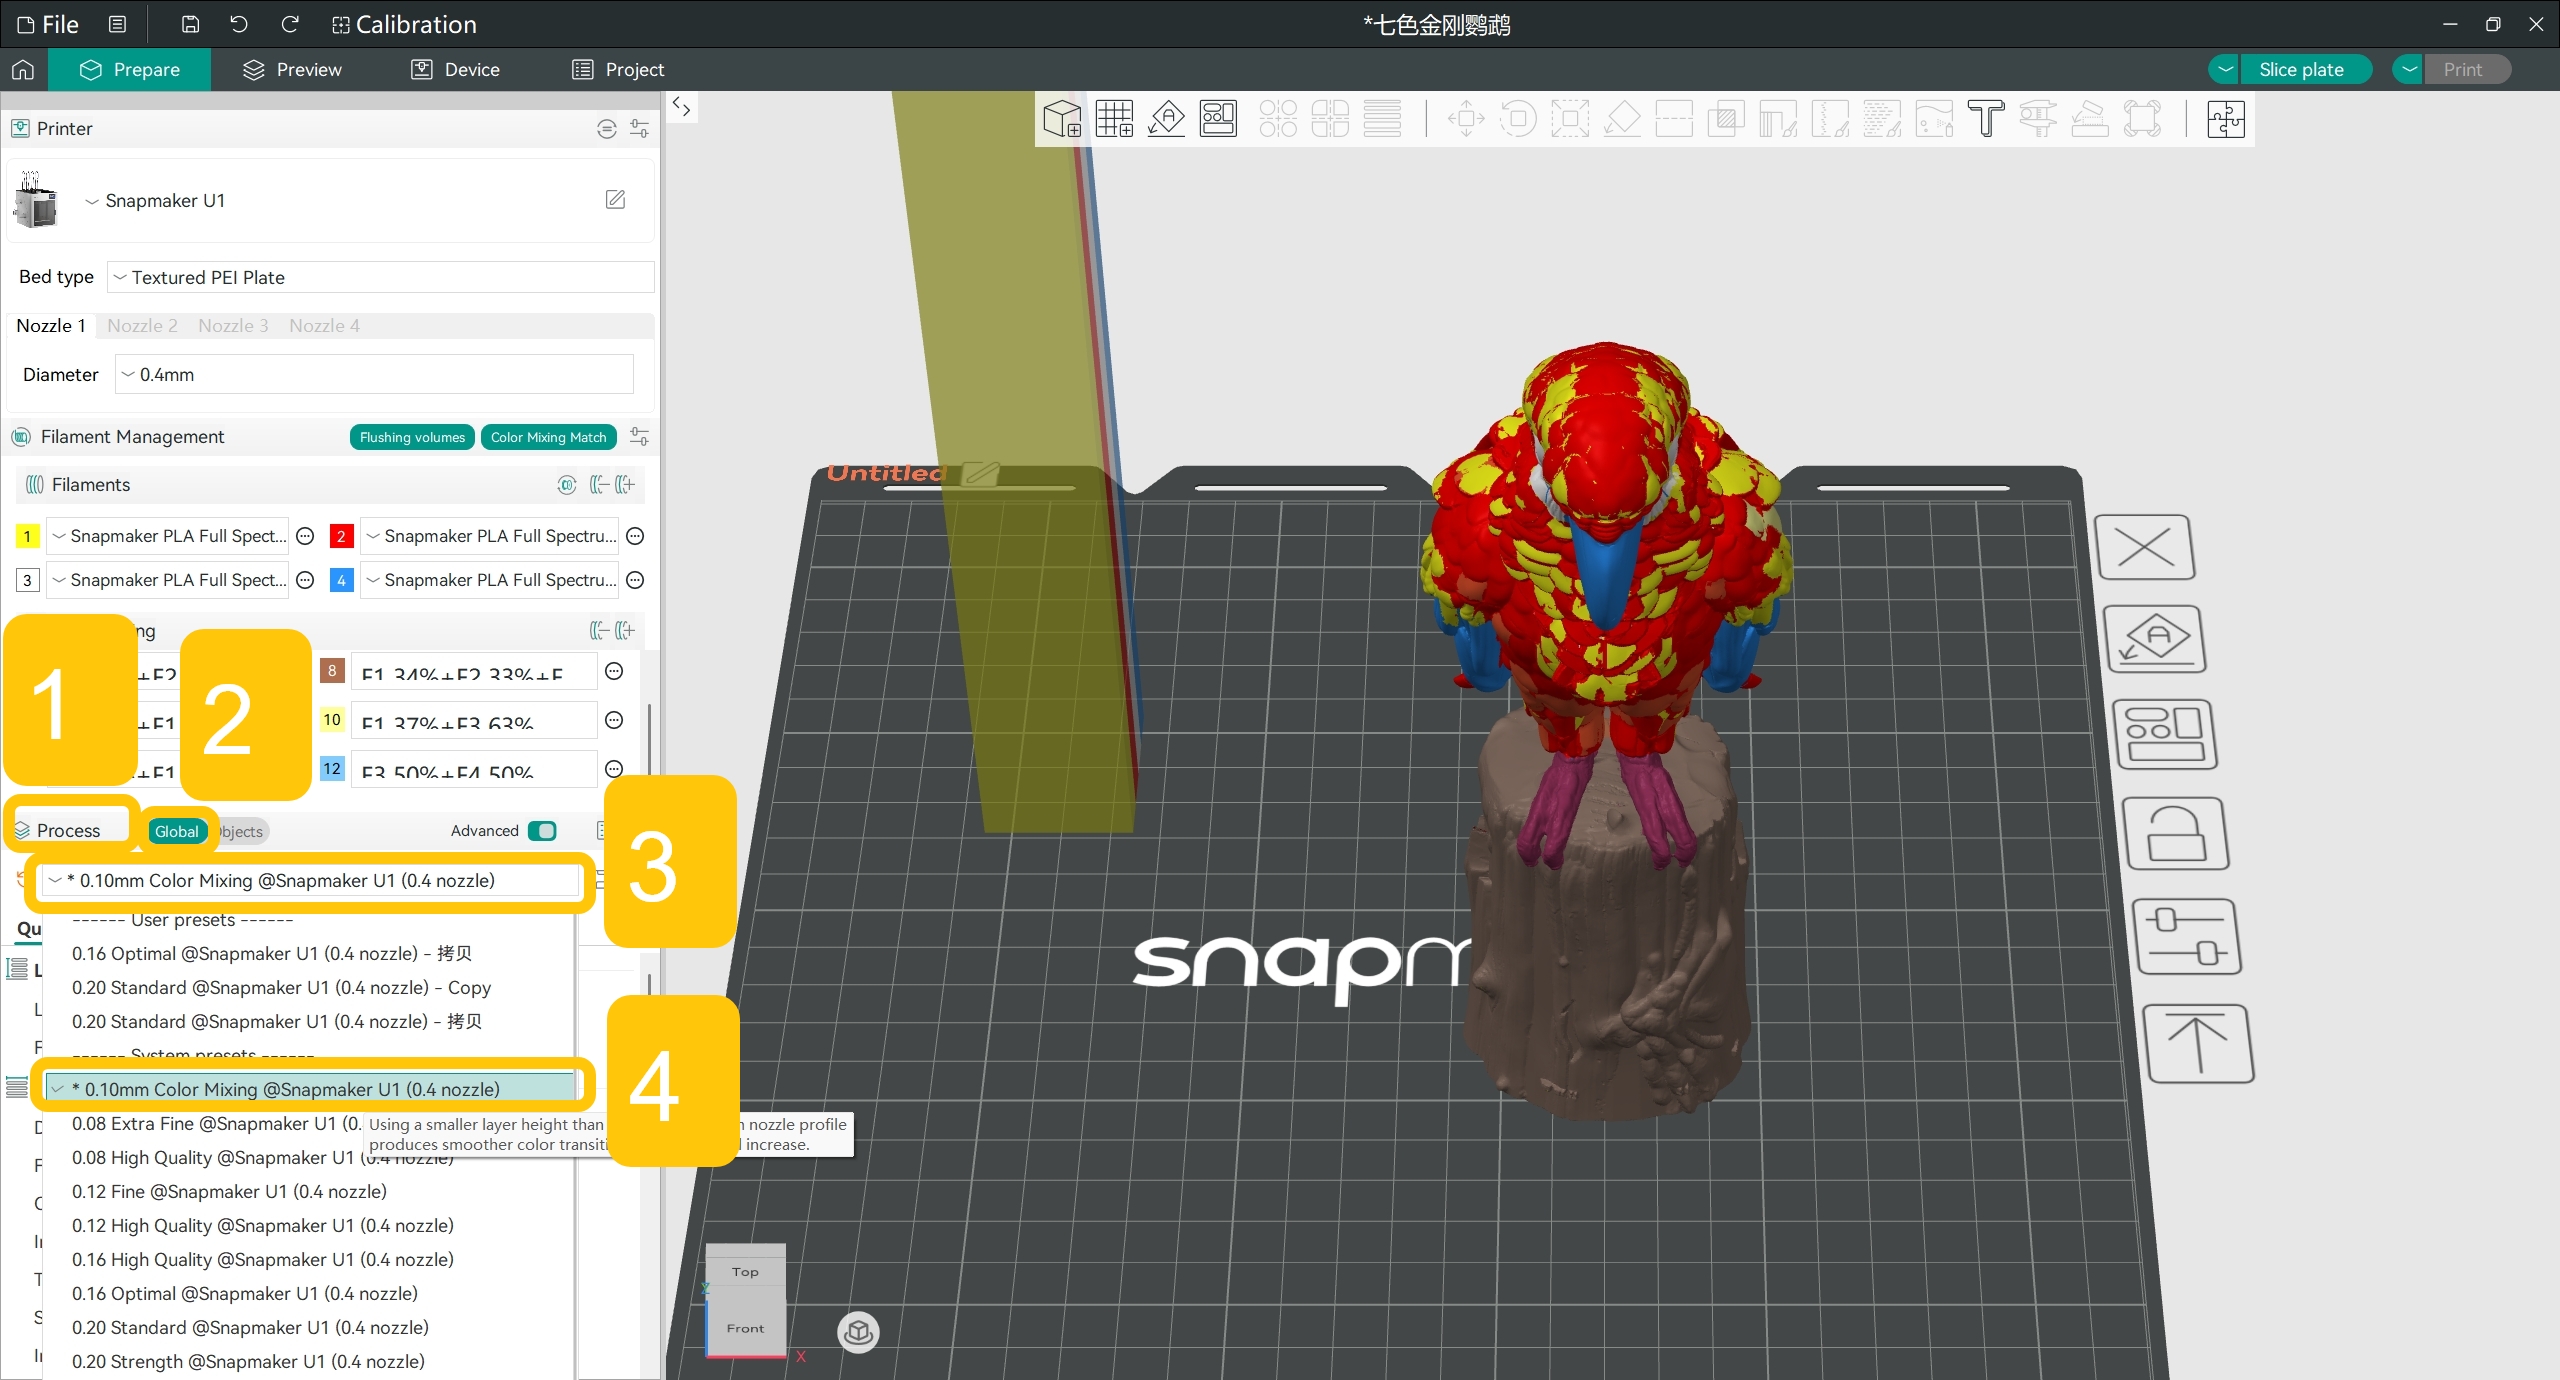2560x1380 pixels.
Task: Switch process scope to Global
Action: [176, 831]
